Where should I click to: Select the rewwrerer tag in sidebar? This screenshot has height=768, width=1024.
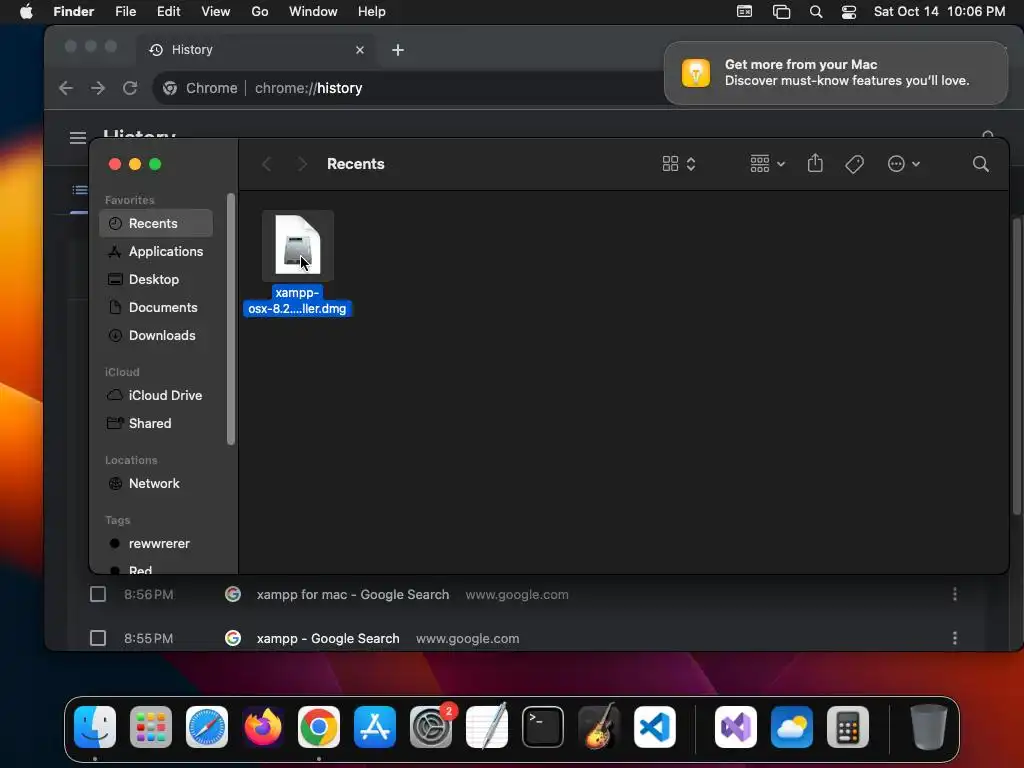click(x=156, y=544)
